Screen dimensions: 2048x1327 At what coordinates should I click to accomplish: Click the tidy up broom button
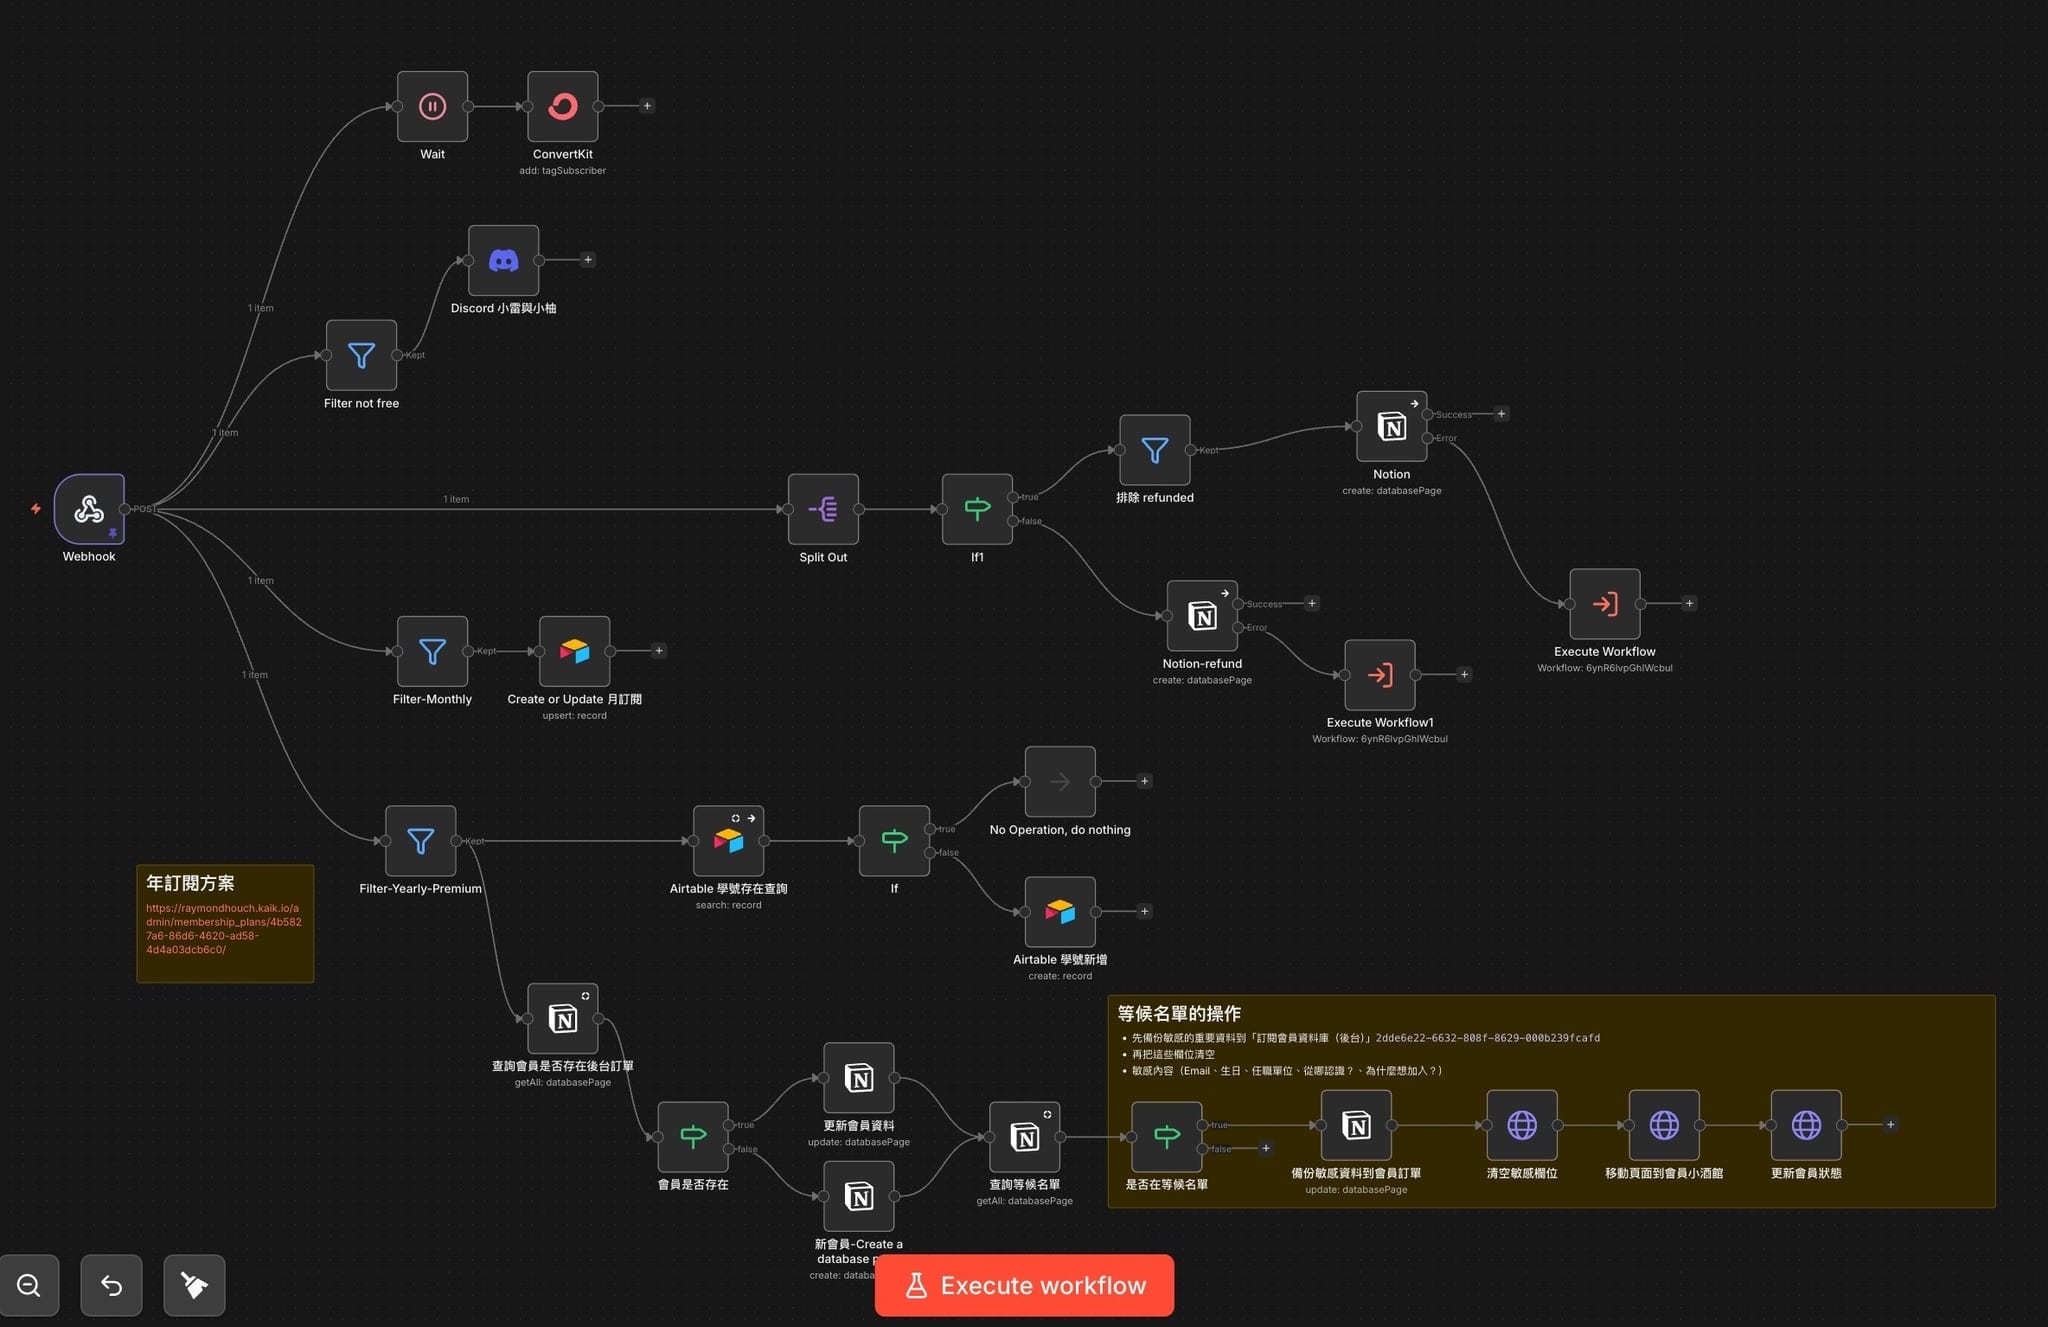[x=194, y=1285]
